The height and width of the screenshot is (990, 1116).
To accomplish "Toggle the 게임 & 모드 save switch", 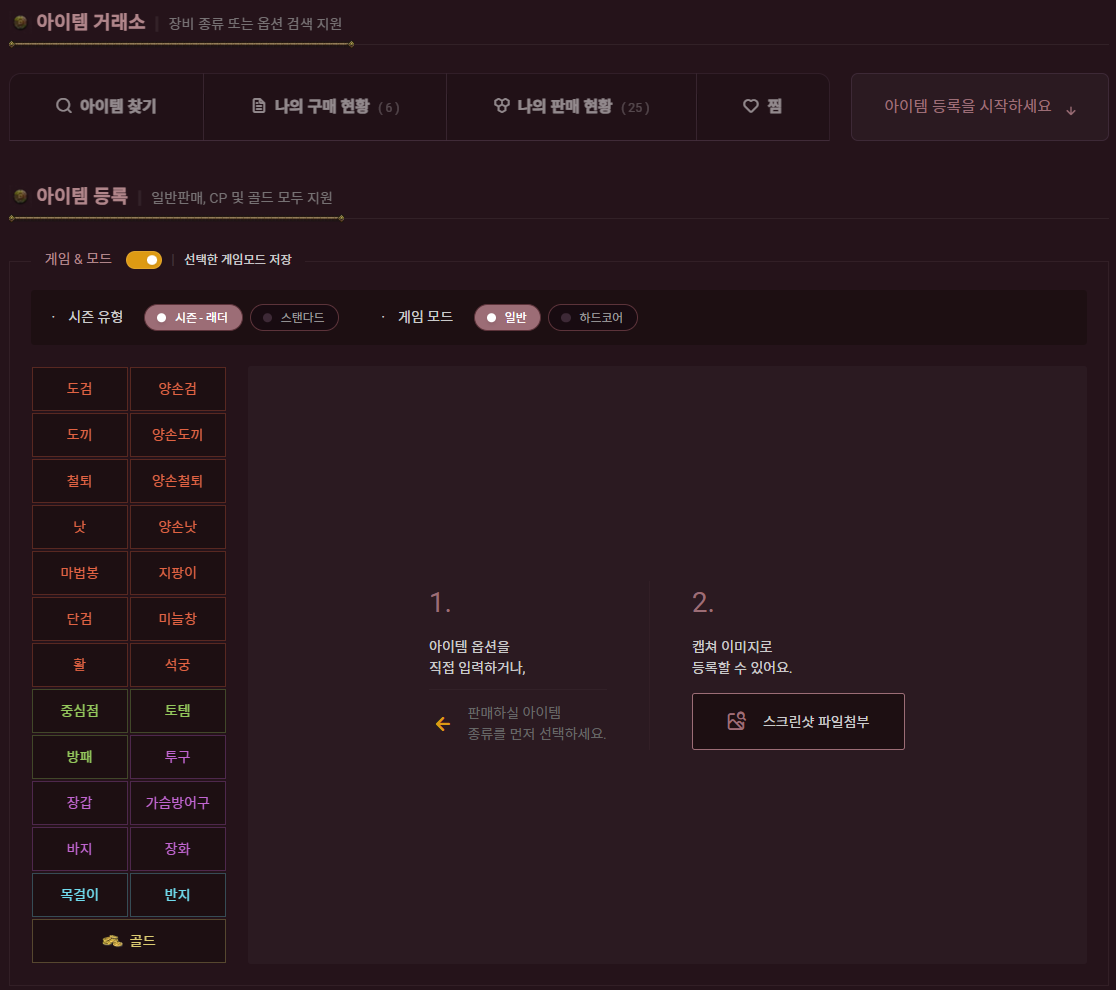I will (144, 260).
